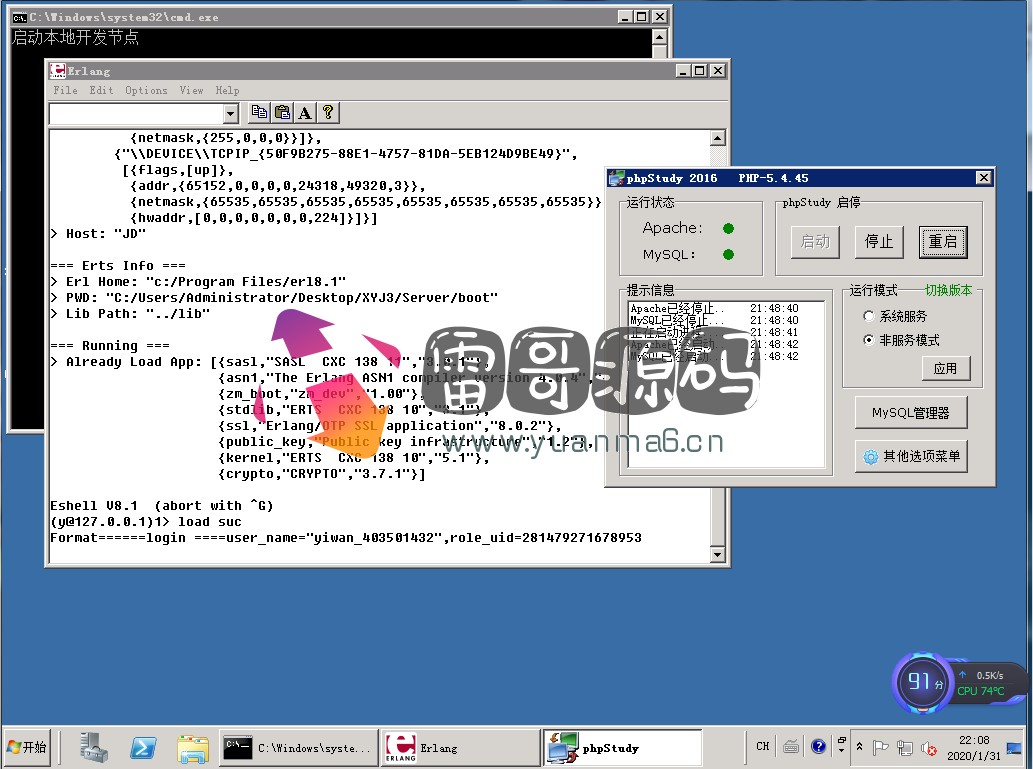Click the network tray icon
Screen dimensions: 1033x769
tap(905, 748)
